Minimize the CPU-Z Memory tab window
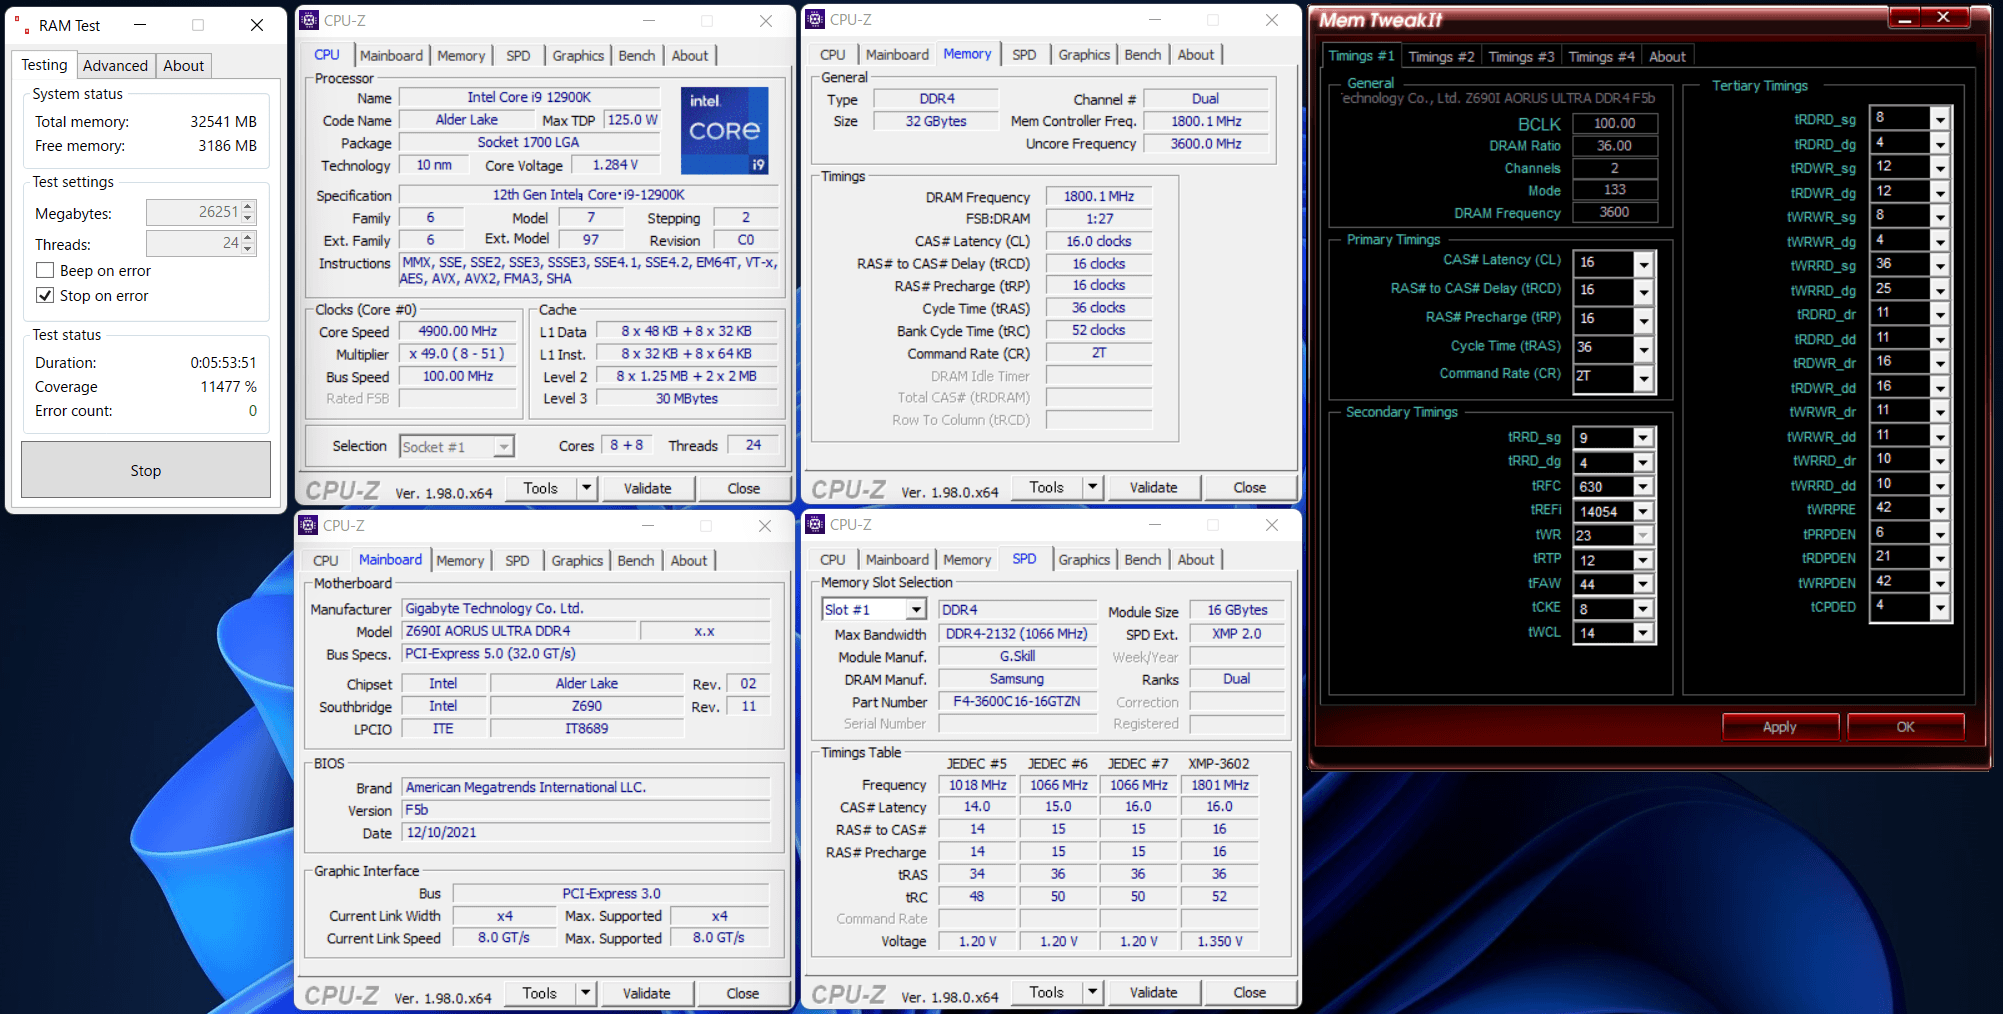The width and height of the screenshot is (2003, 1014). point(1155,19)
